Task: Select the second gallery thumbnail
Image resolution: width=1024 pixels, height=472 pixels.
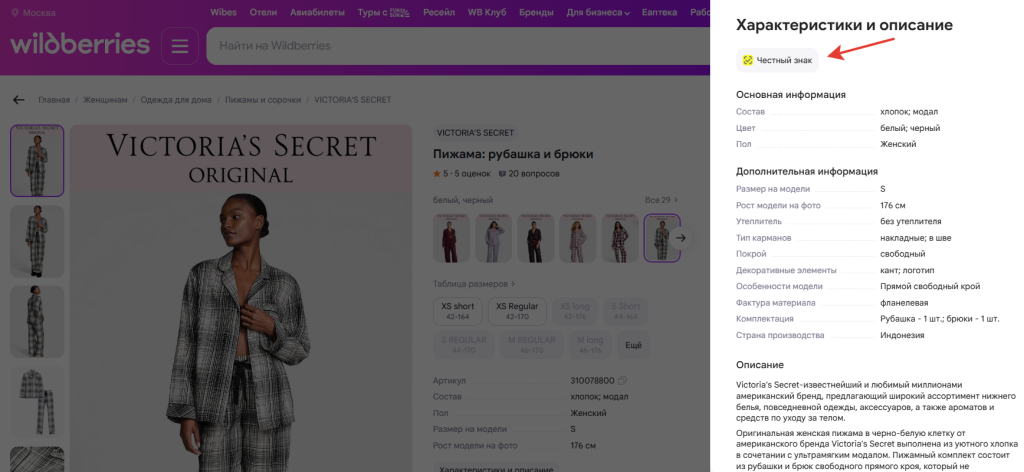Action: (37, 241)
